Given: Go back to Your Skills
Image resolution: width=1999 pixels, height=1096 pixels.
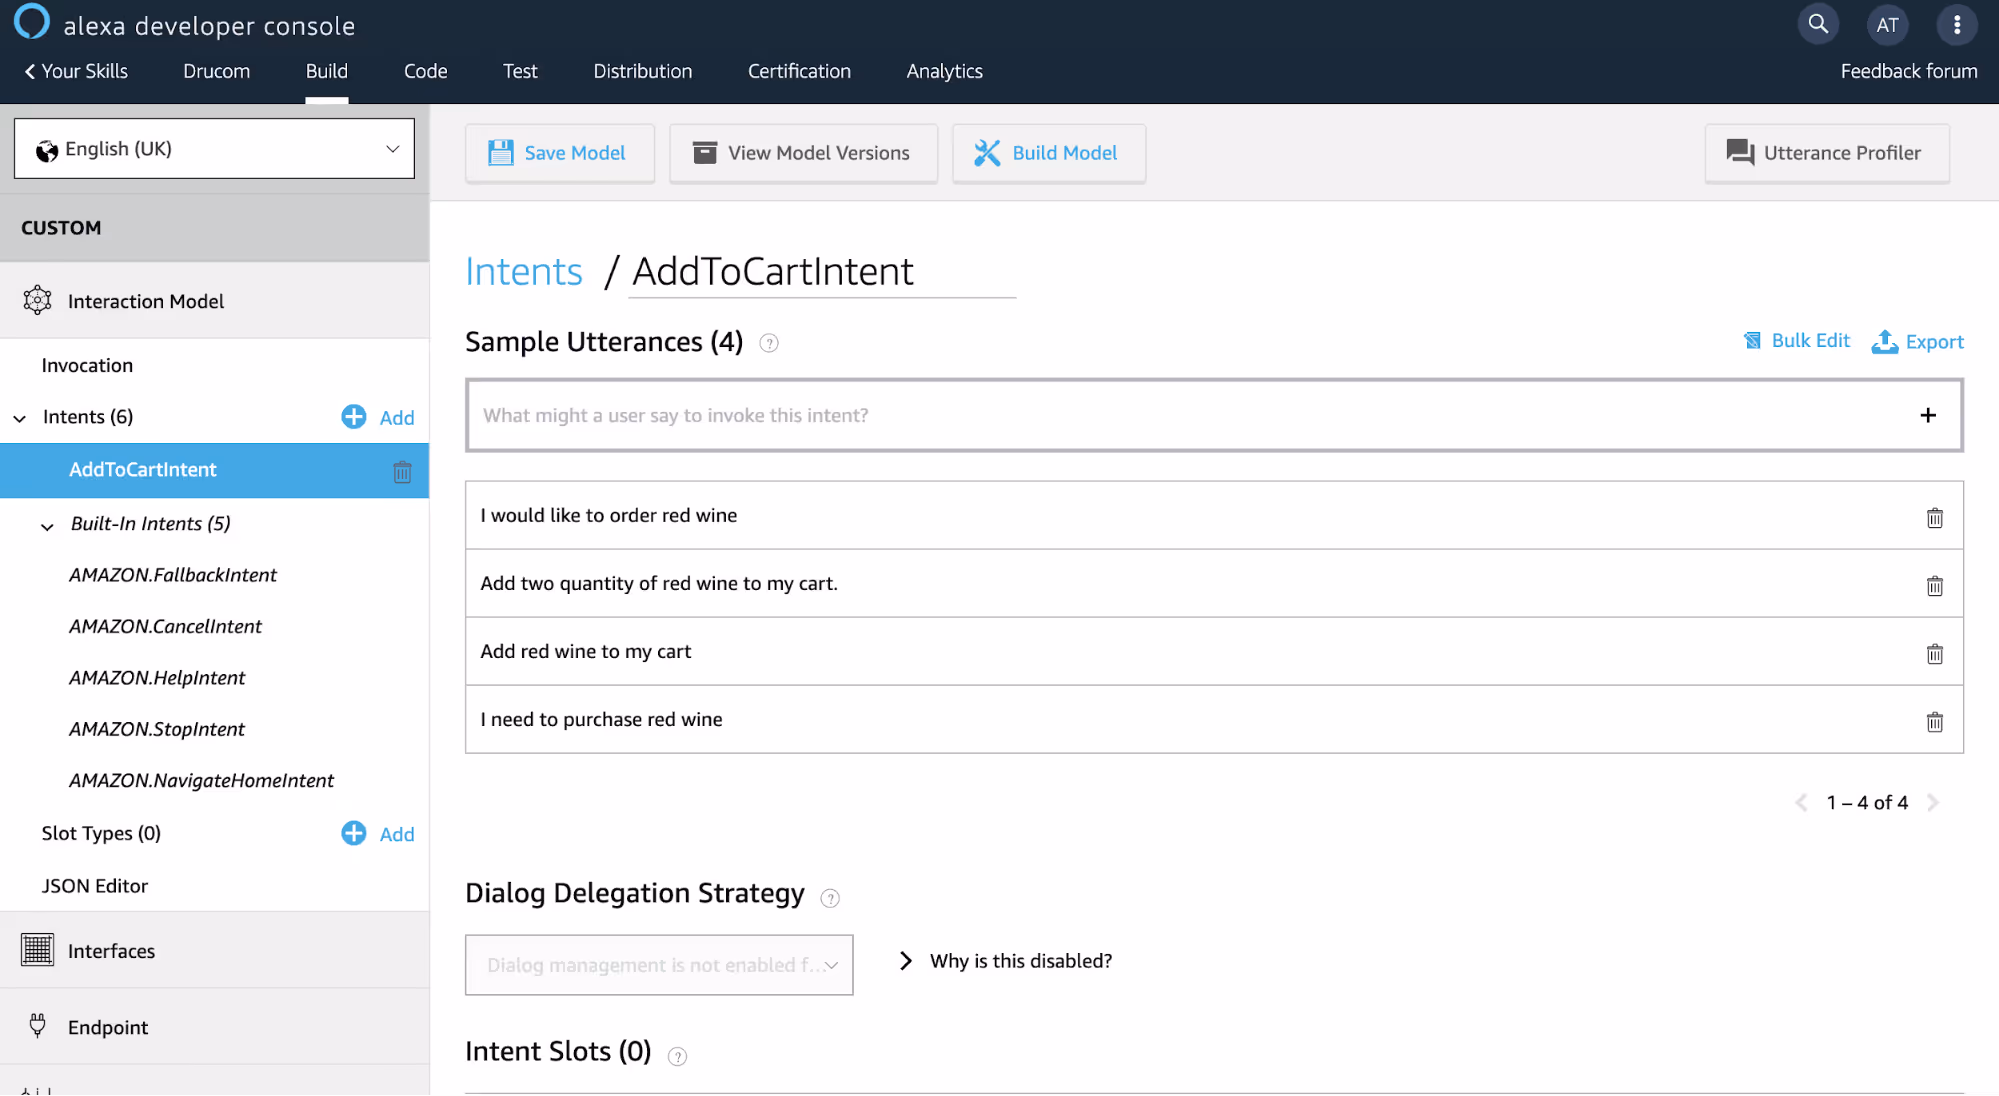Looking at the screenshot, I should click(x=76, y=71).
